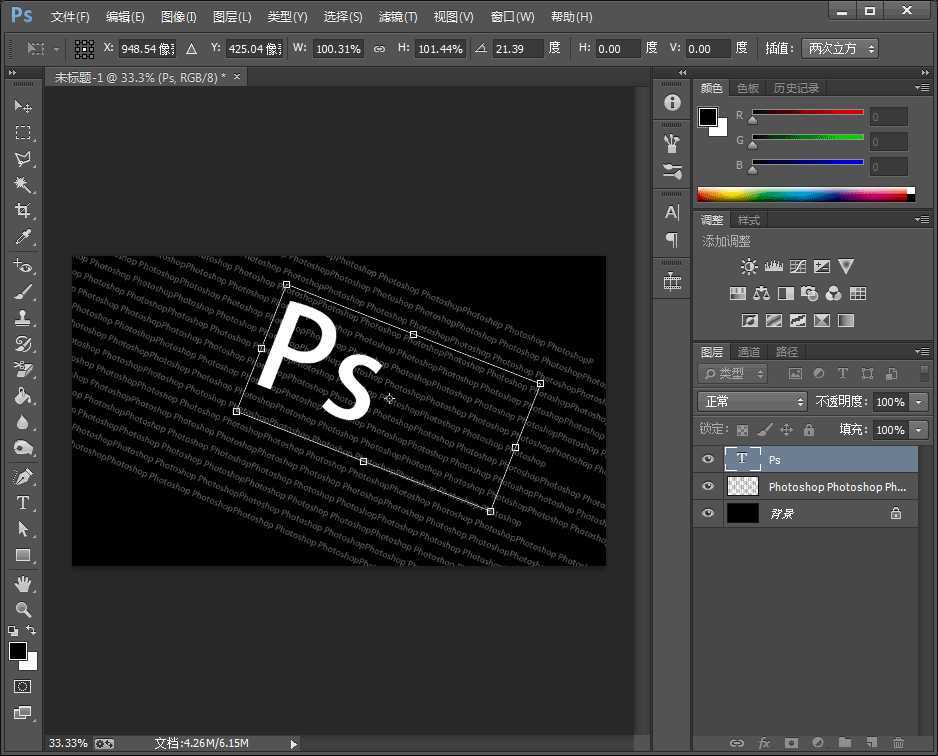Viewport: 938px width, 756px height.
Task: Open the 滤镜 menu
Action: (x=397, y=16)
